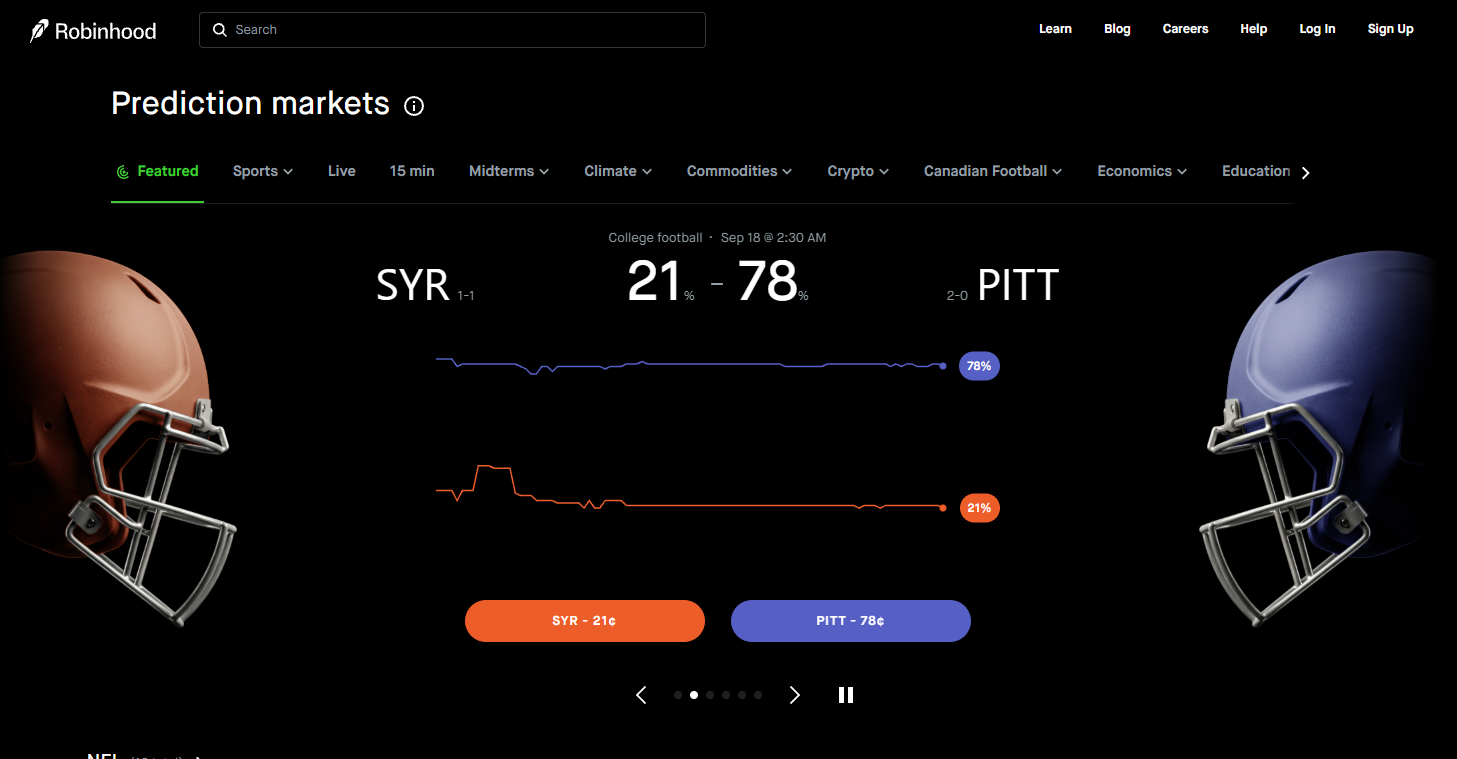Screen dimensions: 1457x759
Task: Click the SYR team name
Action: pos(413,285)
